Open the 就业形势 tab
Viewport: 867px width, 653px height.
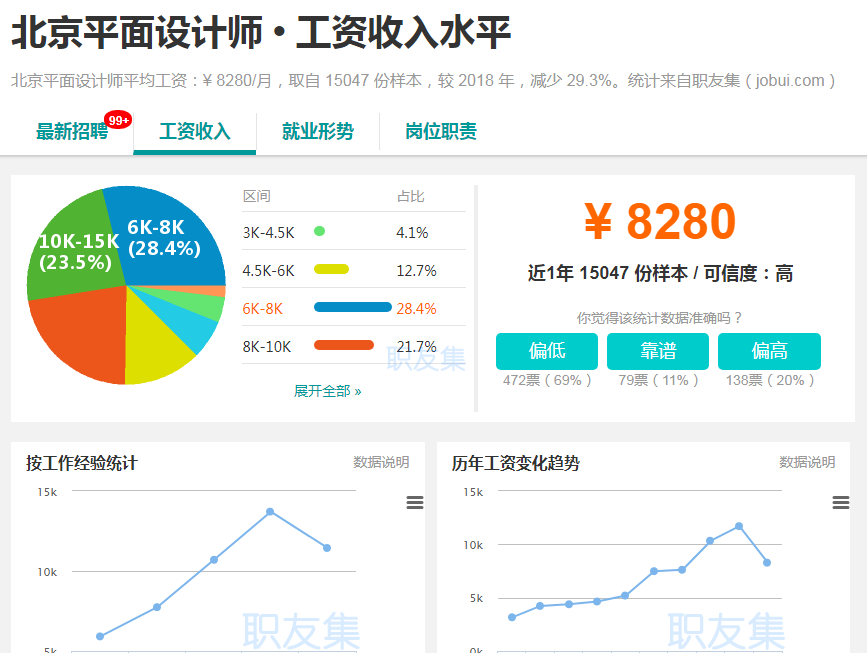pos(318,131)
